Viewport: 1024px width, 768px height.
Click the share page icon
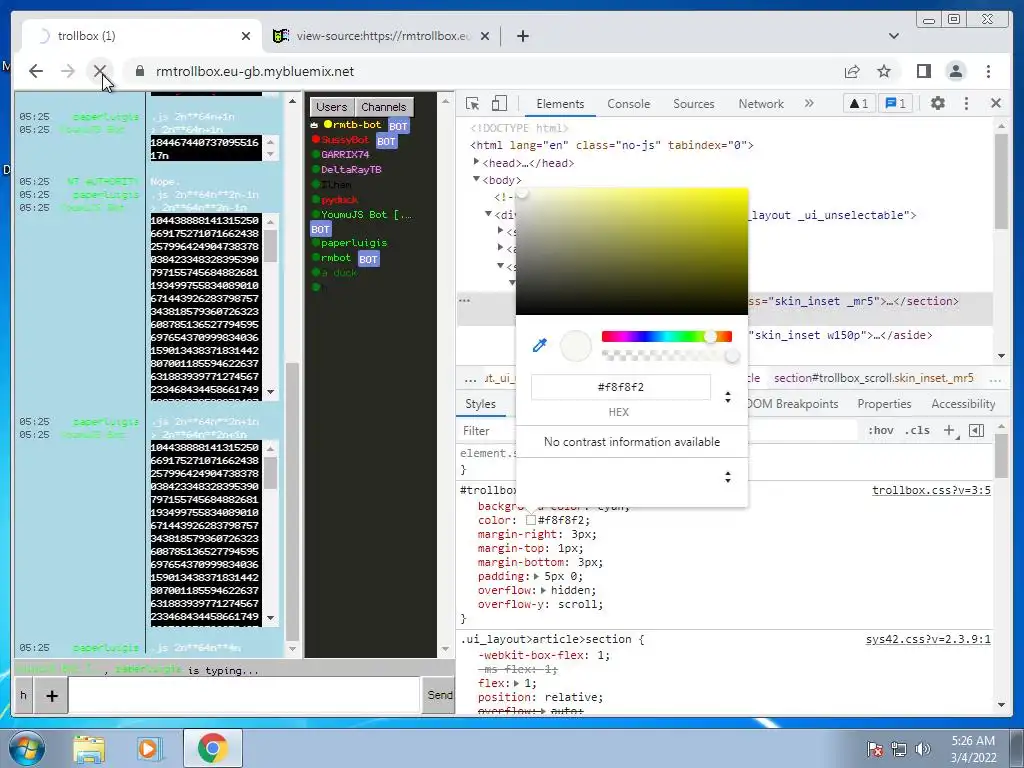tap(852, 71)
